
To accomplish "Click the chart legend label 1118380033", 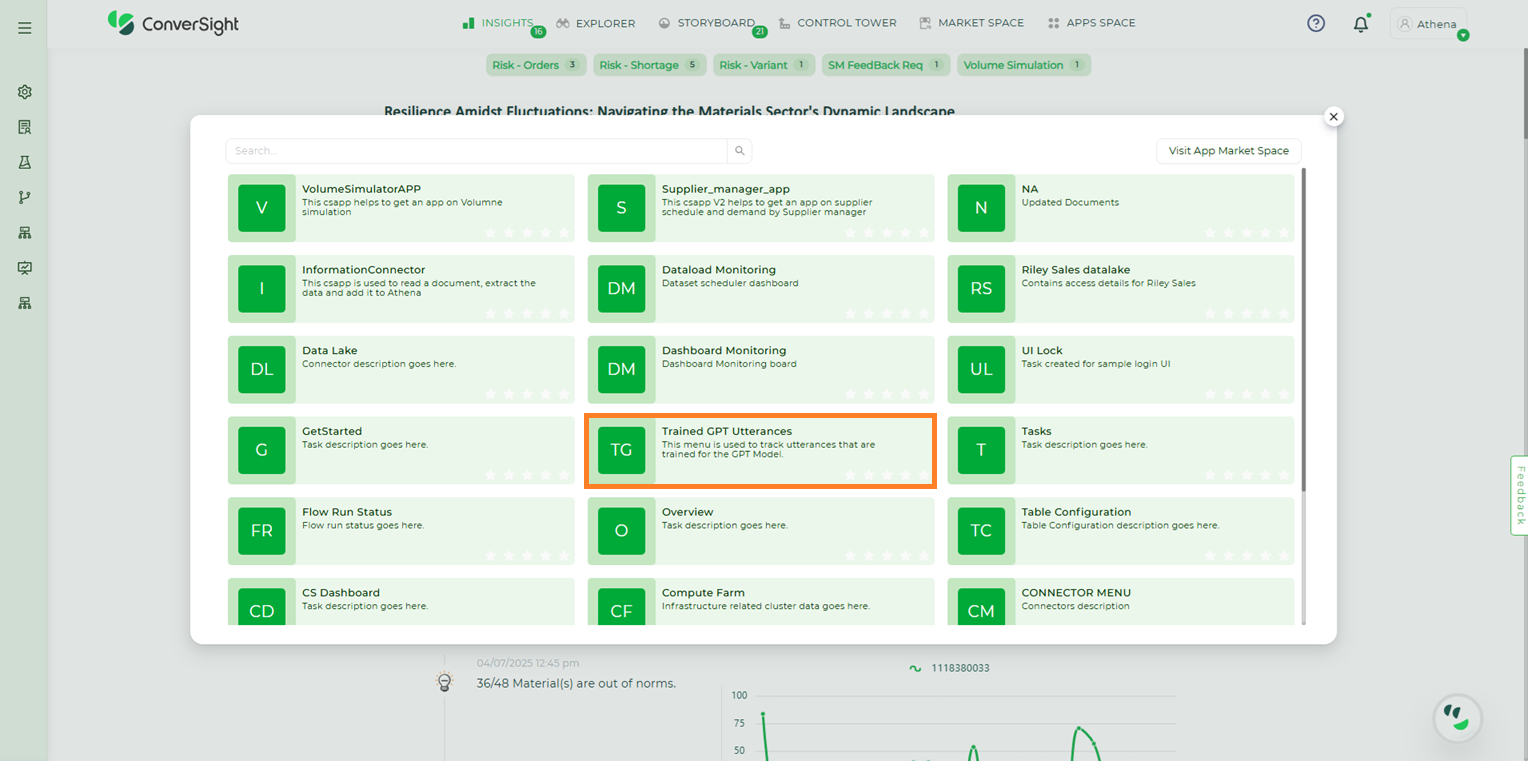I will pos(960,668).
